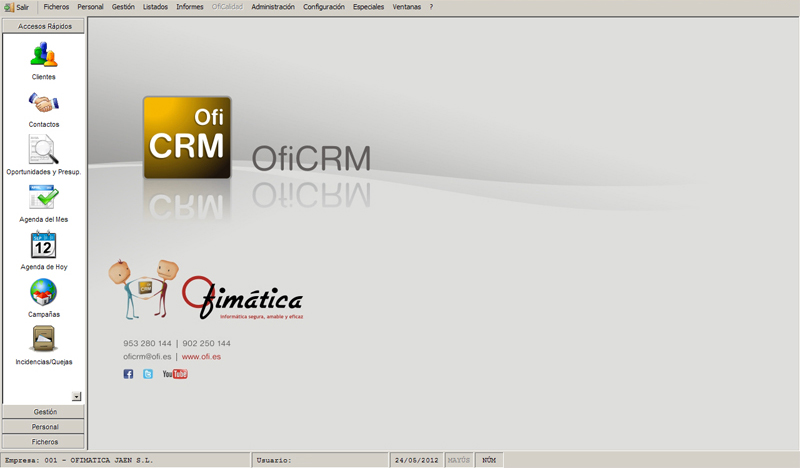Open the Gestión menu in menu bar
This screenshot has width=800, height=468.
[x=123, y=7]
